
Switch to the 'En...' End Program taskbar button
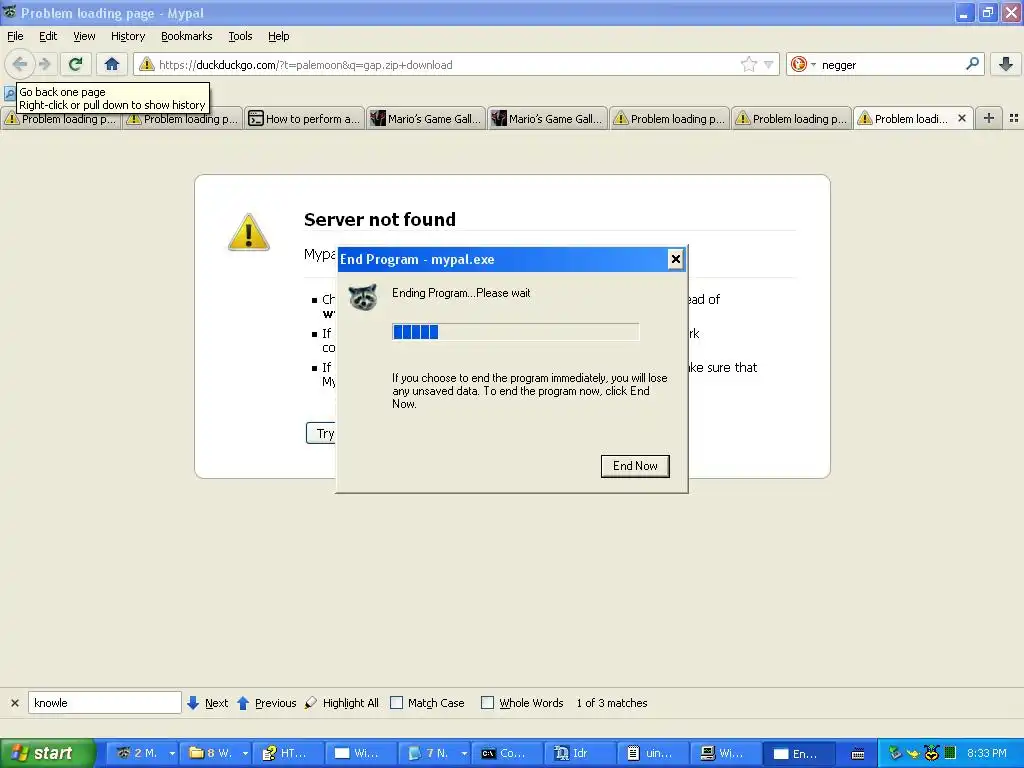click(x=800, y=753)
